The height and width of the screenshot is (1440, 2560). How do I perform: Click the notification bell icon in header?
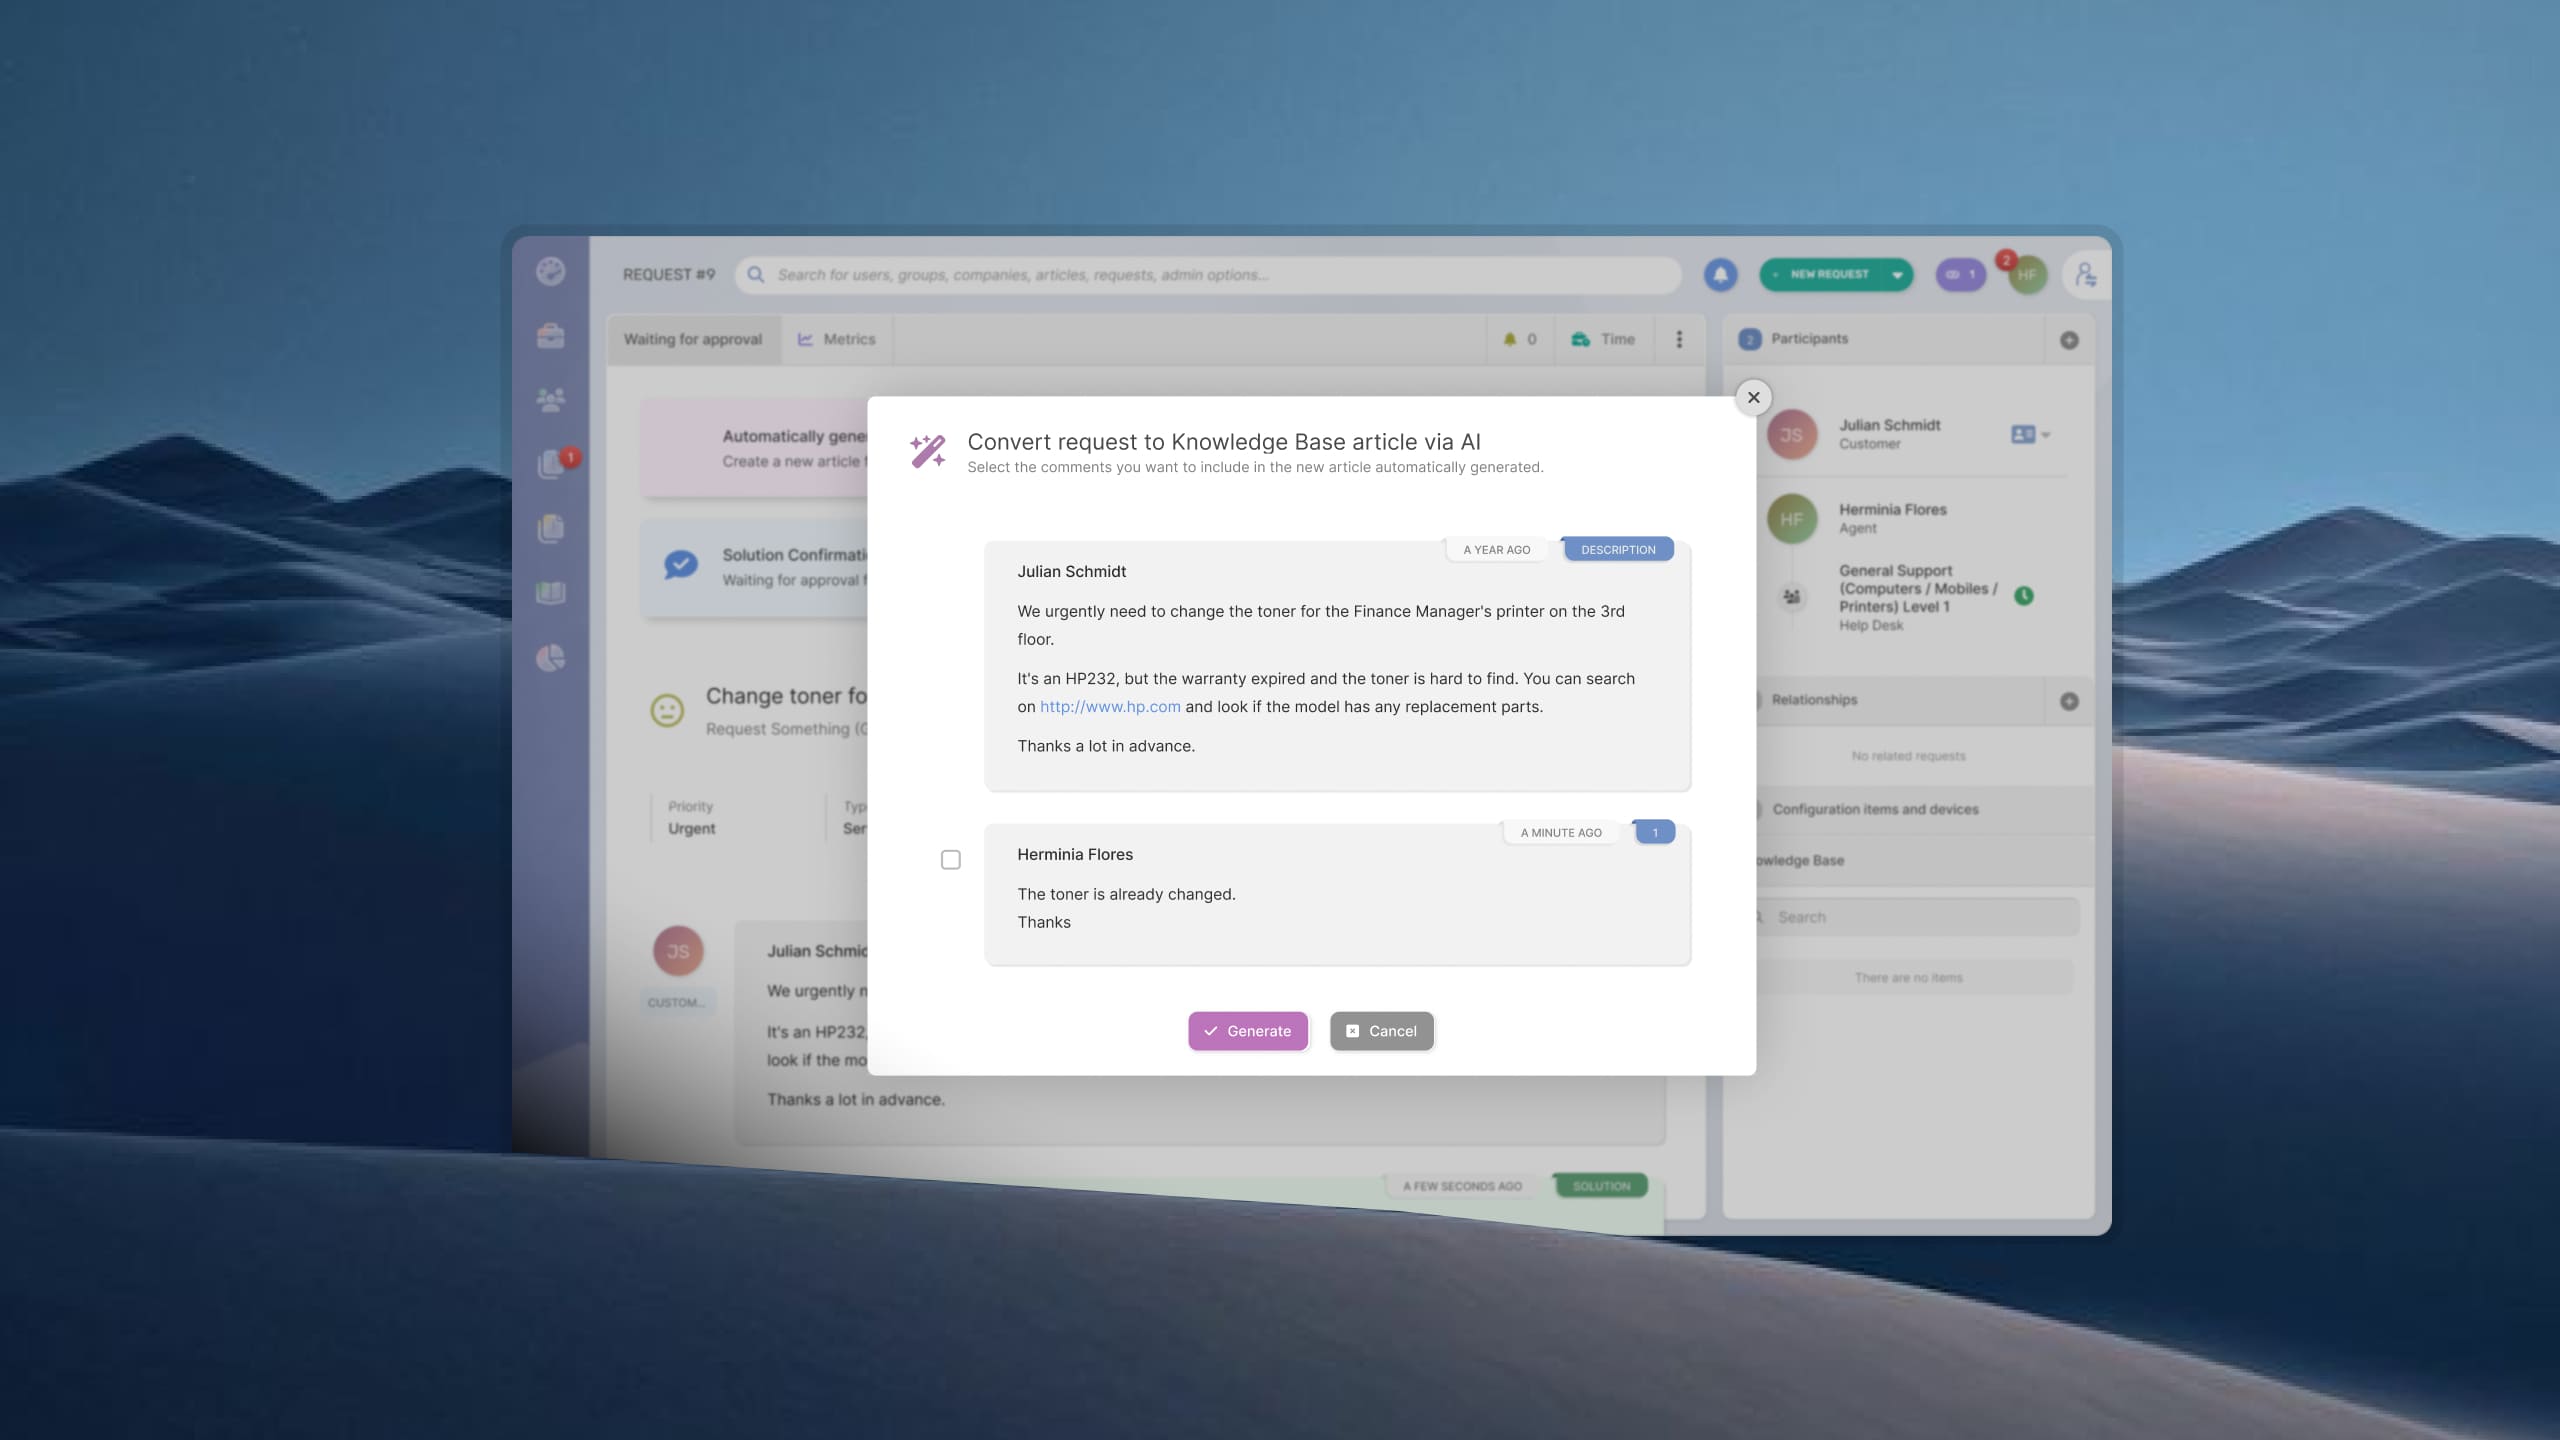click(x=1720, y=274)
